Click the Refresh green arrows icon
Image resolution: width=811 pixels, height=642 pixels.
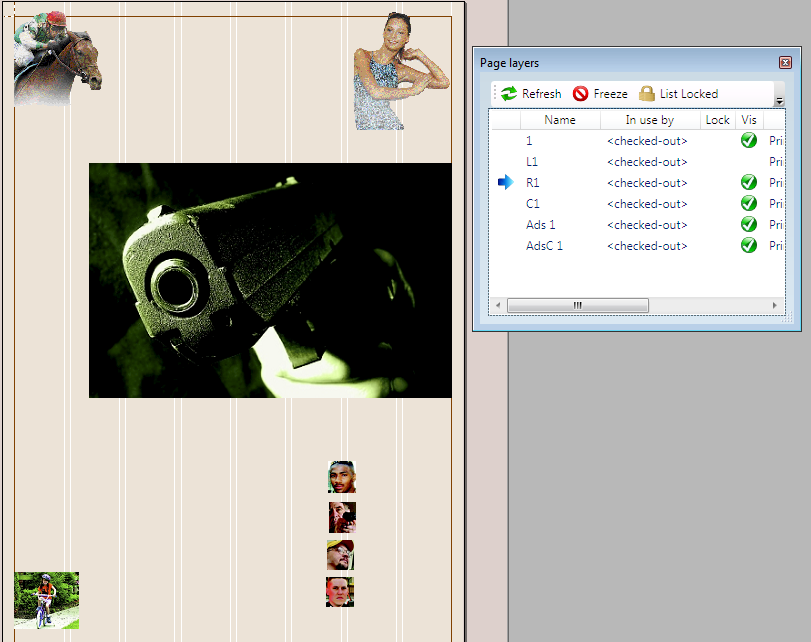pos(509,94)
